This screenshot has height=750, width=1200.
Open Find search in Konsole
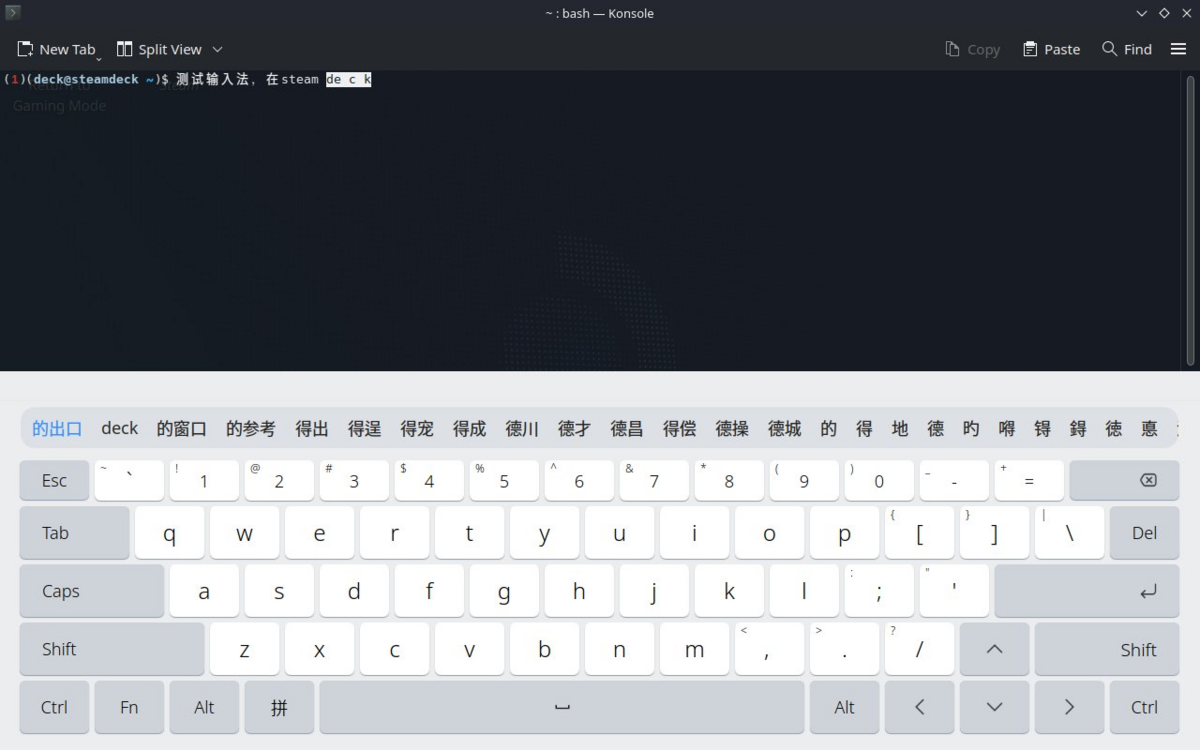pyautogui.click(x=1127, y=49)
